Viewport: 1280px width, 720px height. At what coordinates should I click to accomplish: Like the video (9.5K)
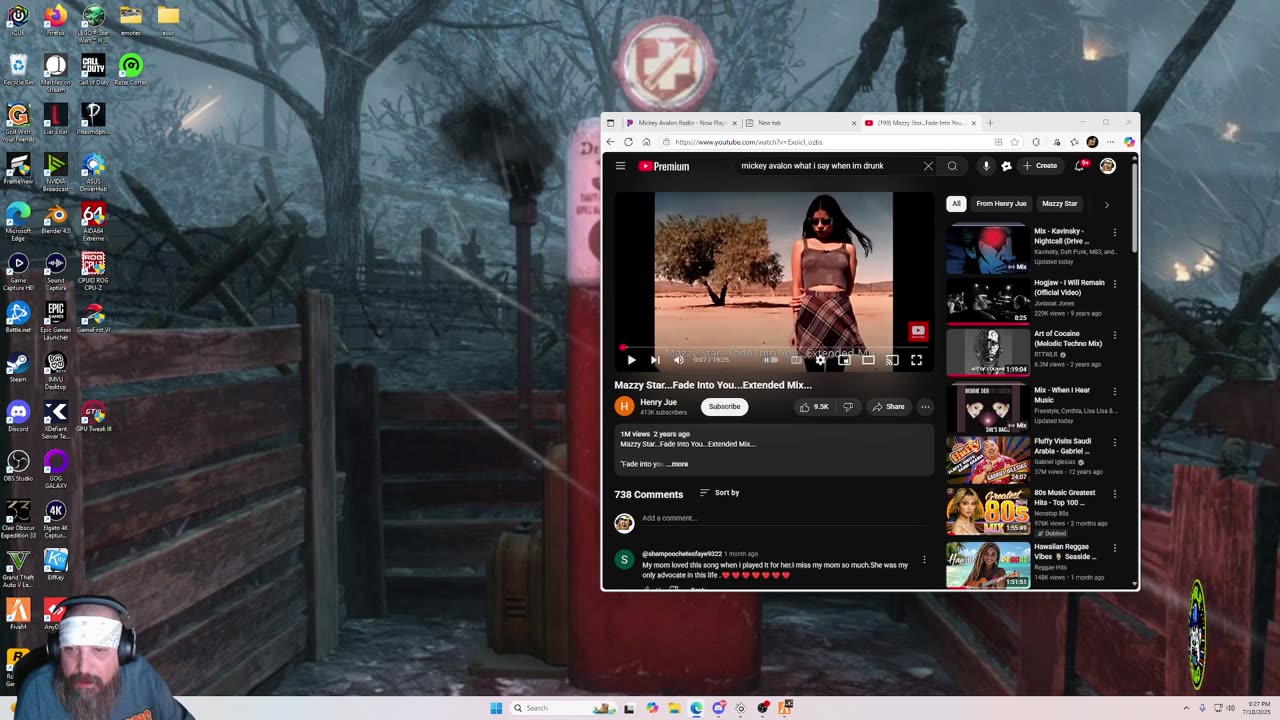tap(814, 407)
